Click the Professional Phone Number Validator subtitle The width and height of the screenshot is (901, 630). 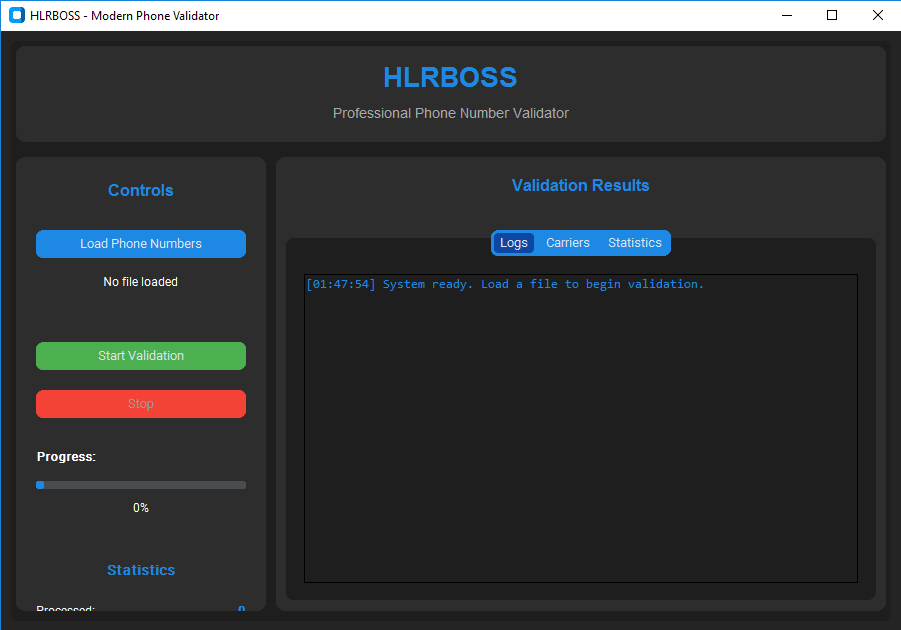tap(450, 113)
